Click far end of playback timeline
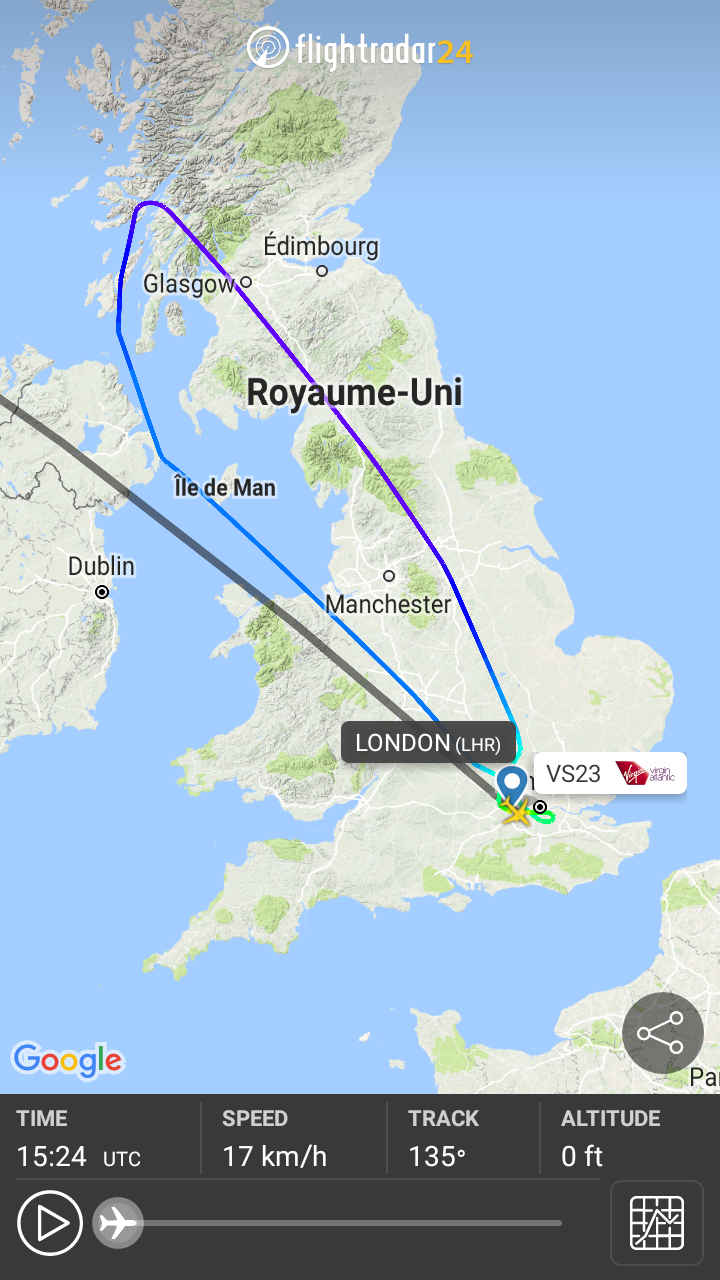 558,1223
